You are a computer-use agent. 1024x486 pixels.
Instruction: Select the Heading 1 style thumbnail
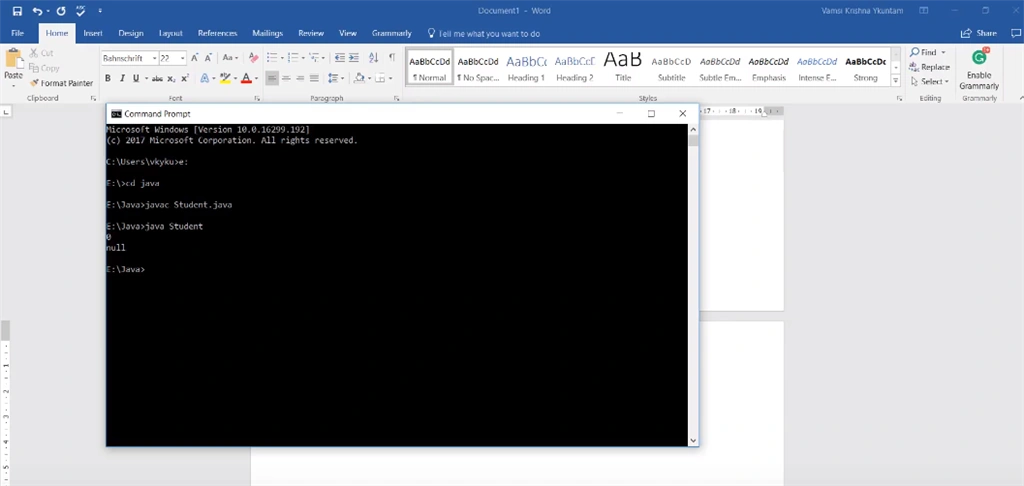pos(526,68)
